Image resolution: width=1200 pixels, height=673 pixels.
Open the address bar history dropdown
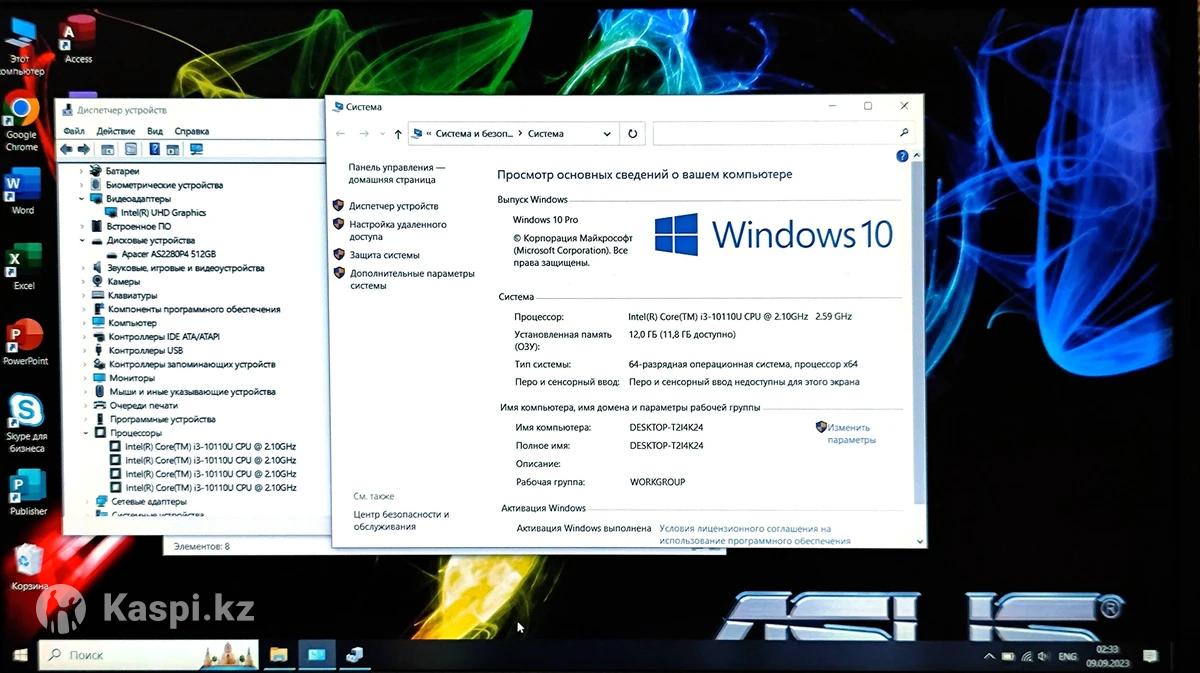(607, 134)
